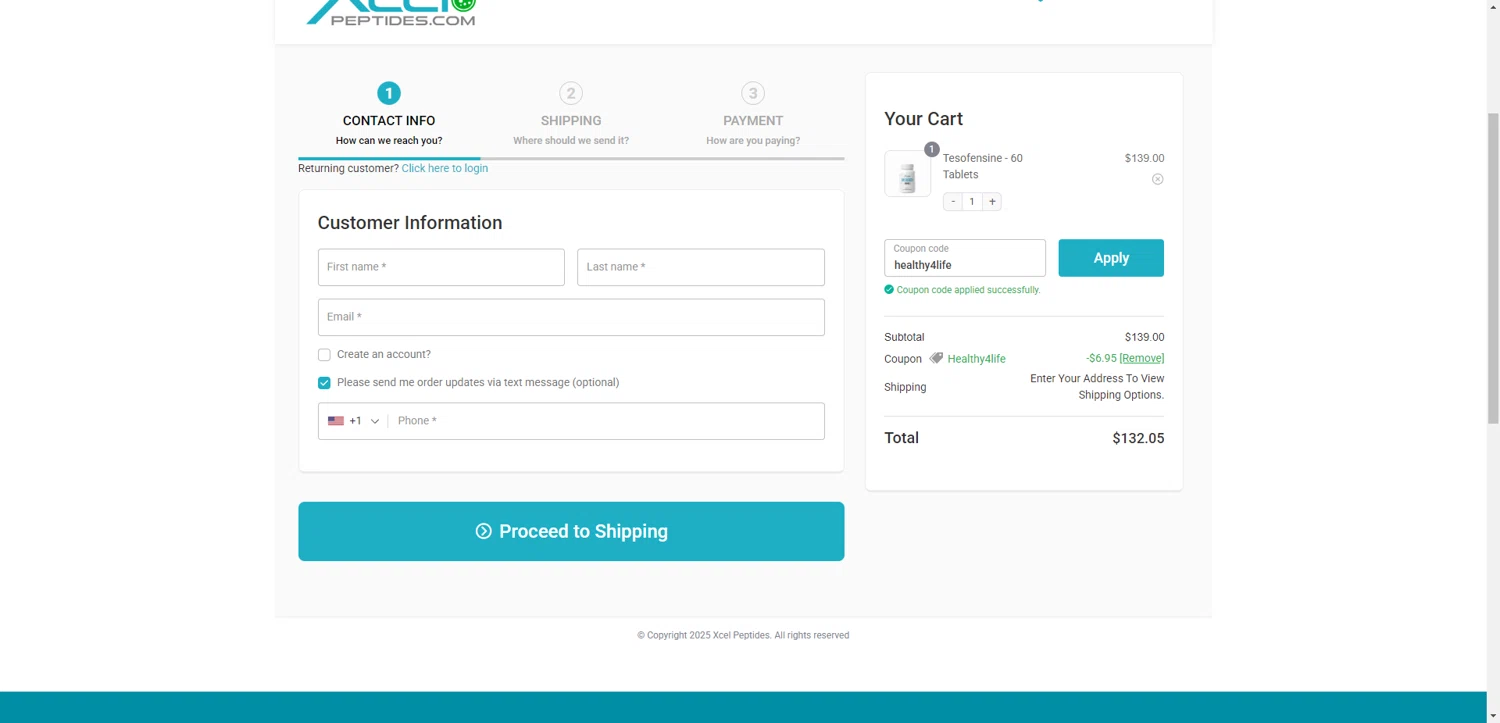Decrease quantity with the minus button
This screenshot has width=1500, height=723.
click(953, 201)
